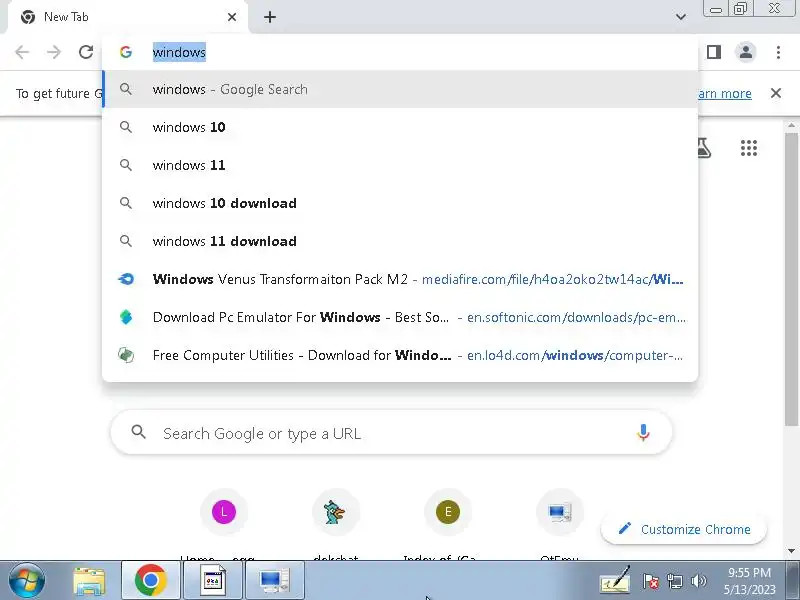Click the softonic favicon in the suggestions
This screenshot has width=800, height=600.
click(126, 317)
